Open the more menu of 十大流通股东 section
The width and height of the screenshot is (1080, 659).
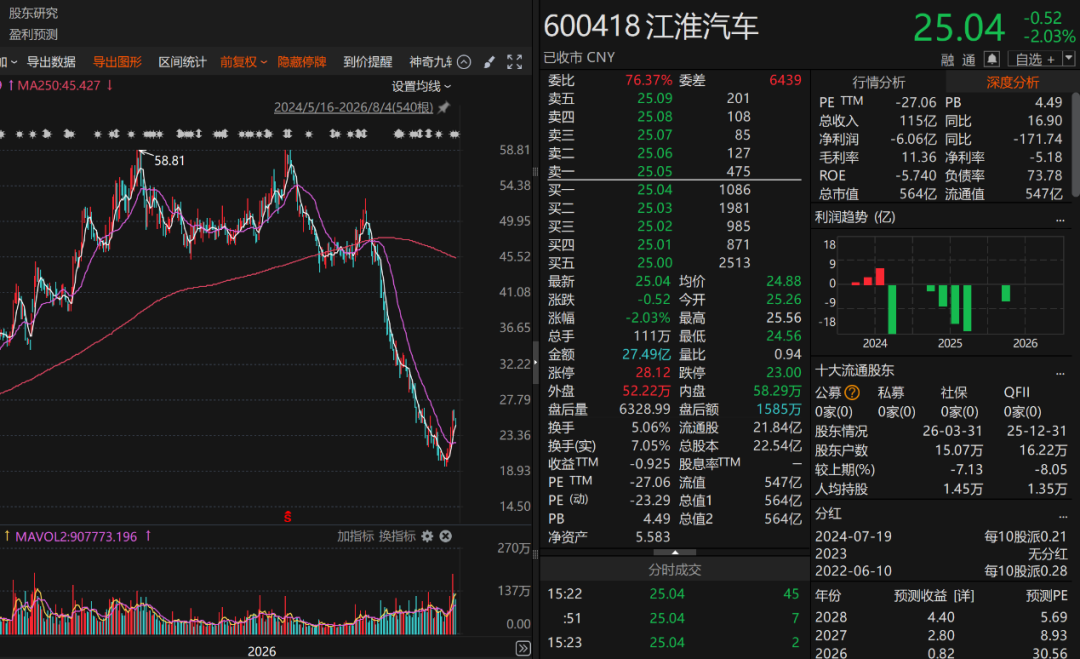click(x=1061, y=372)
